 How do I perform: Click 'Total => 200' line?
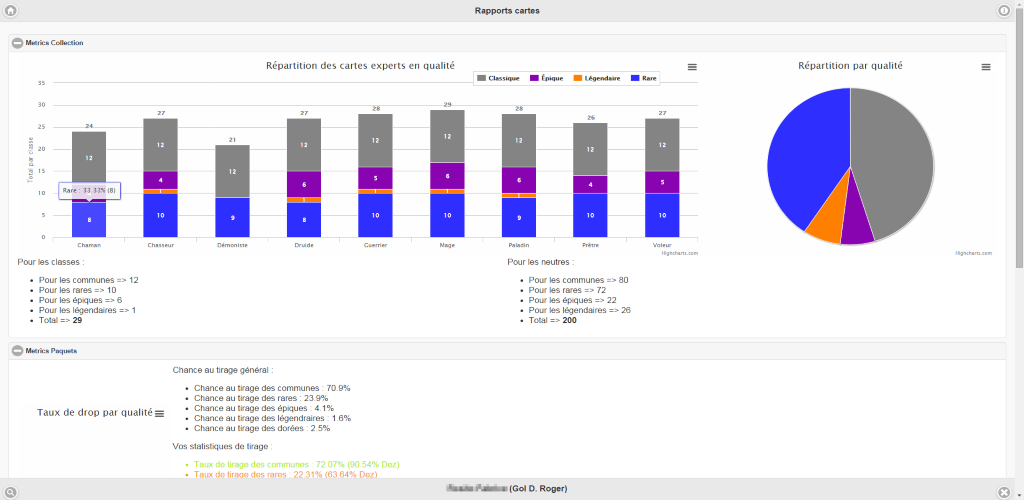(552, 320)
